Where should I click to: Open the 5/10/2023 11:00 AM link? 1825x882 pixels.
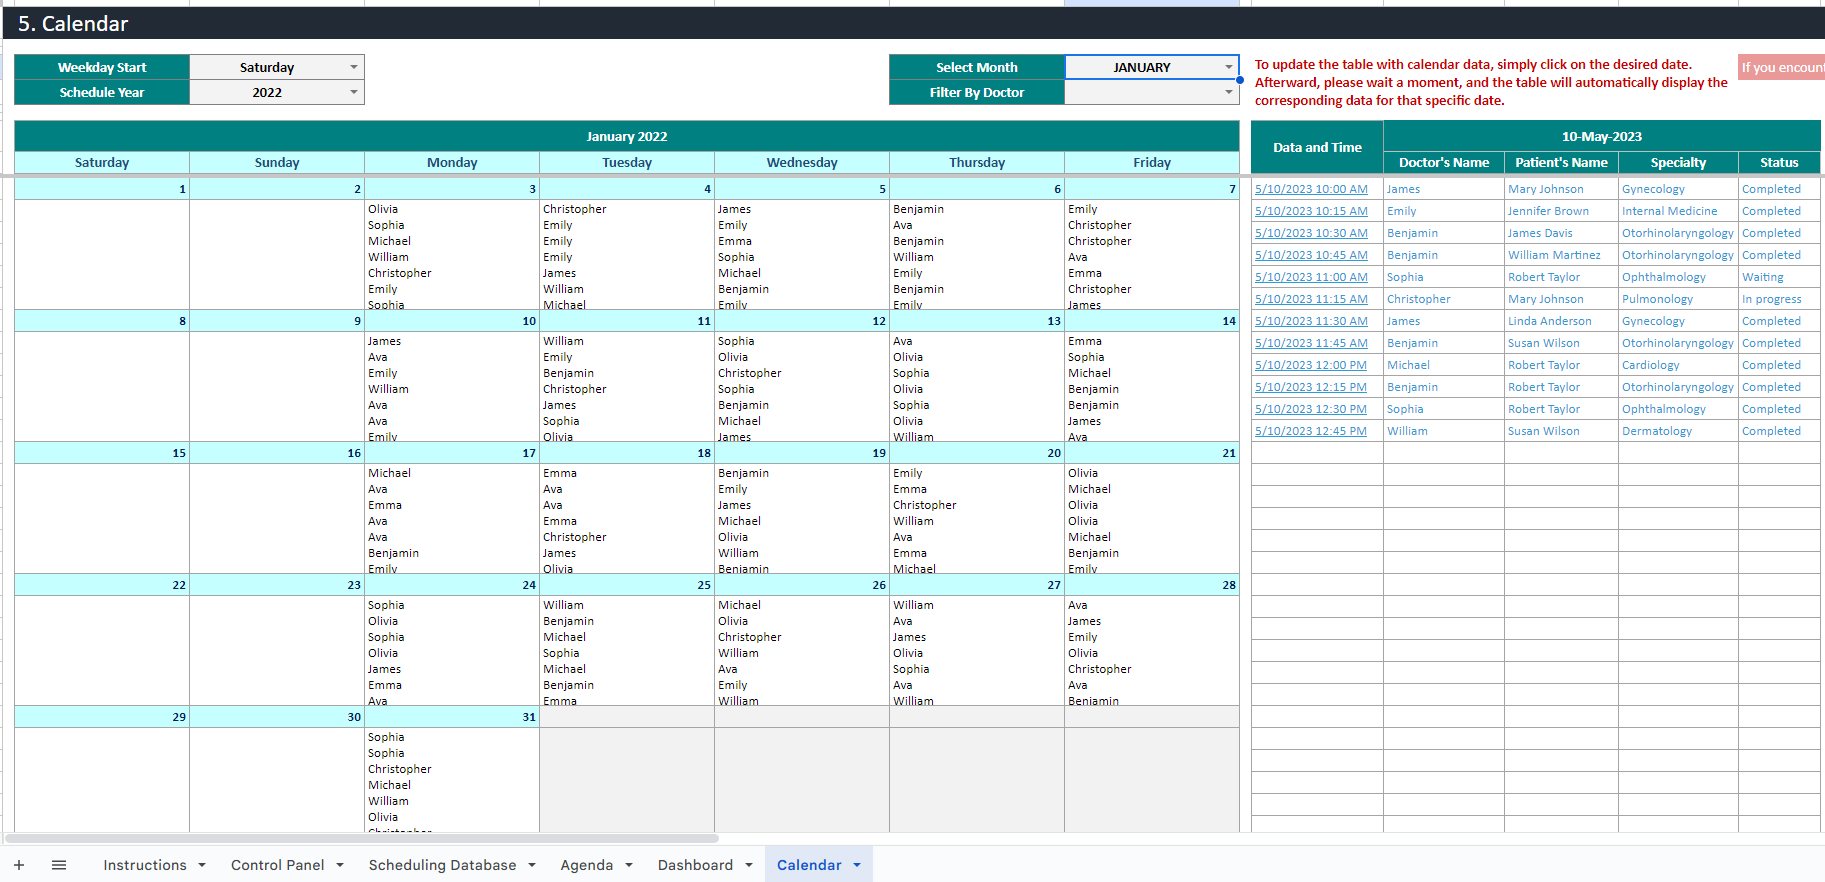pyautogui.click(x=1311, y=277)
